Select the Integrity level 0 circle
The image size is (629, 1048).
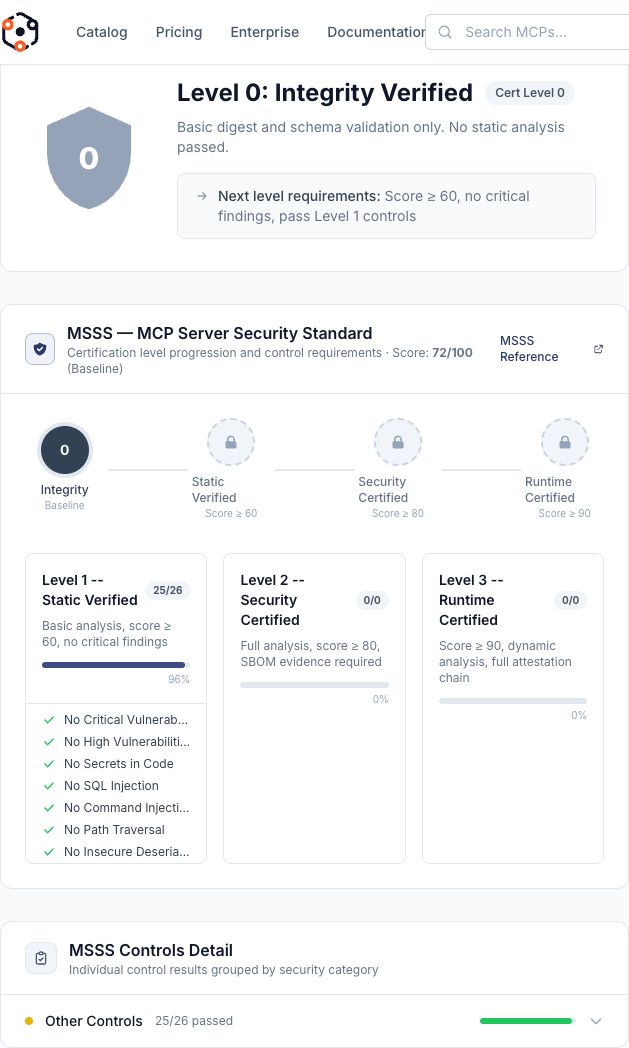tap(65, 450)
